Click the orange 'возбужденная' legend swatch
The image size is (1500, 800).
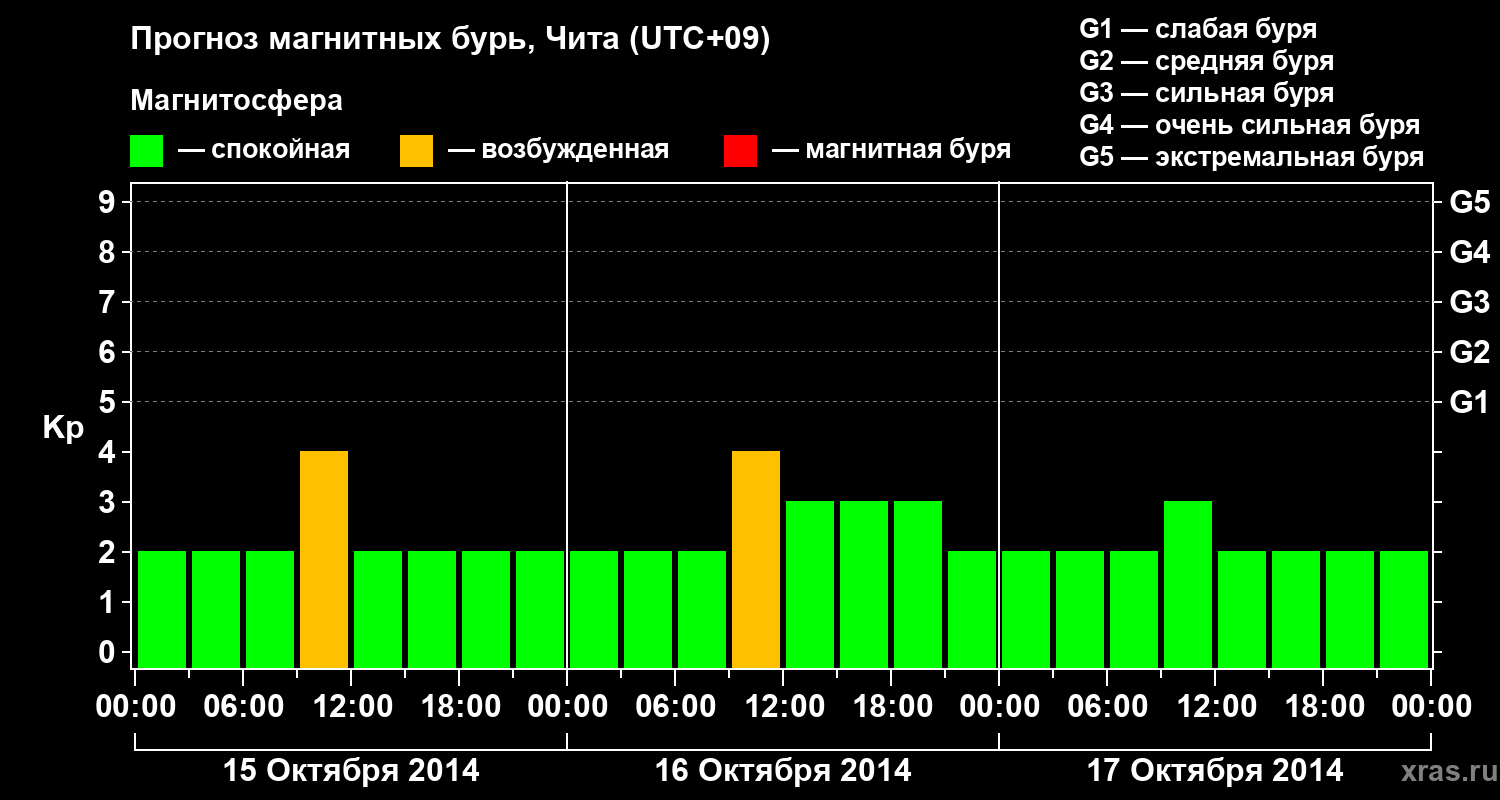tap(416, 151)
